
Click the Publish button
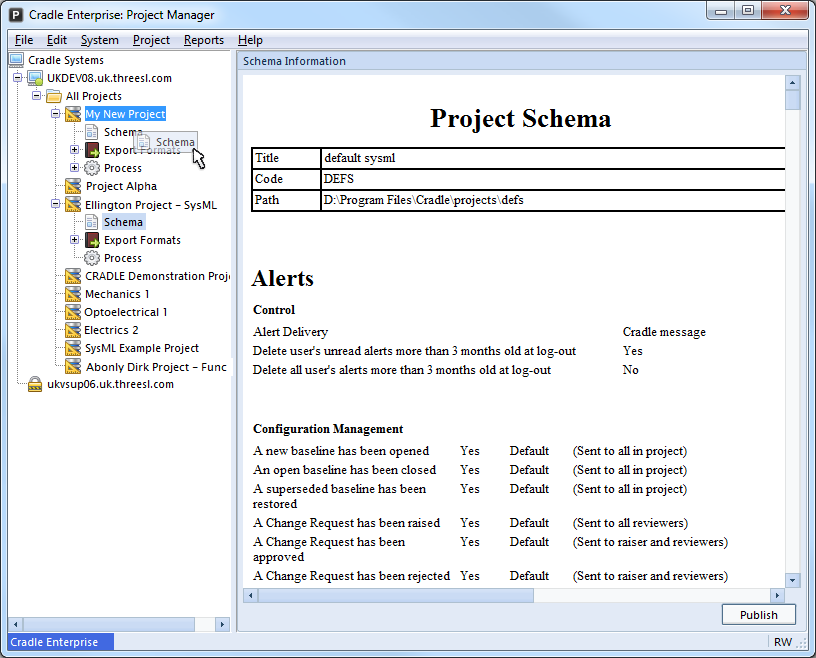[758, 614]
